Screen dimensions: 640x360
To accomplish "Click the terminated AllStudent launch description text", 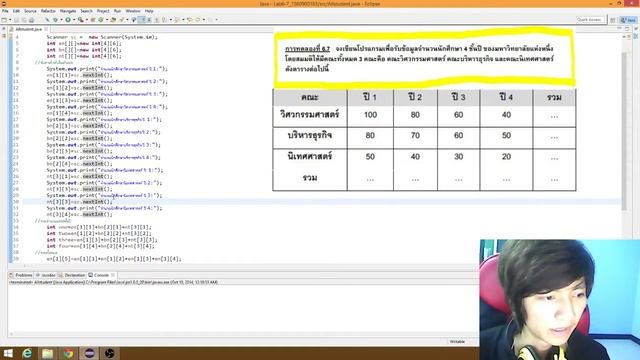I will pos(113,282).
